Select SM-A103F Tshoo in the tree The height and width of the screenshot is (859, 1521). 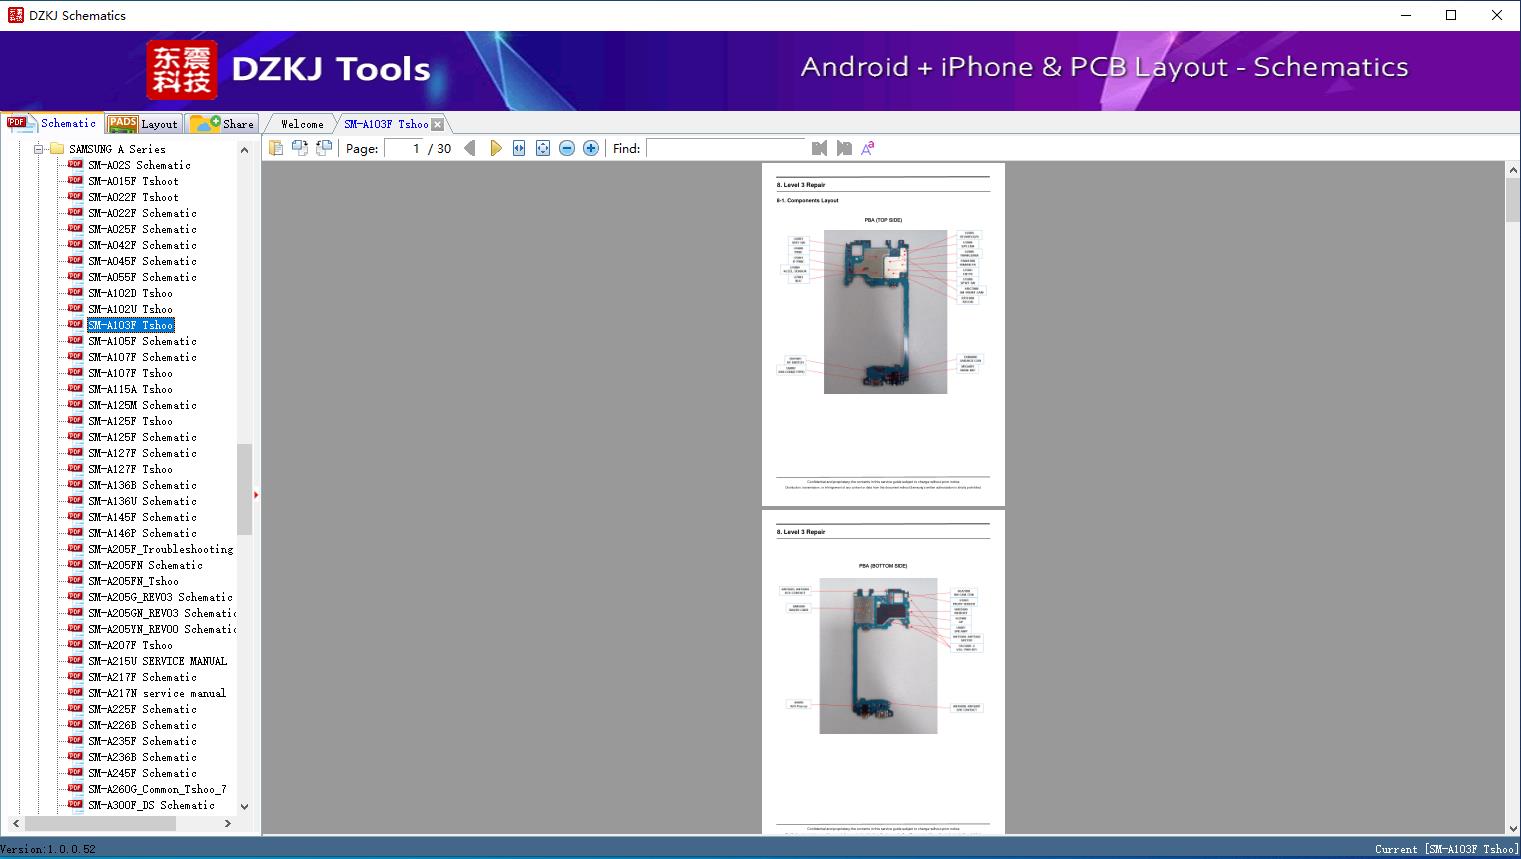130,325
